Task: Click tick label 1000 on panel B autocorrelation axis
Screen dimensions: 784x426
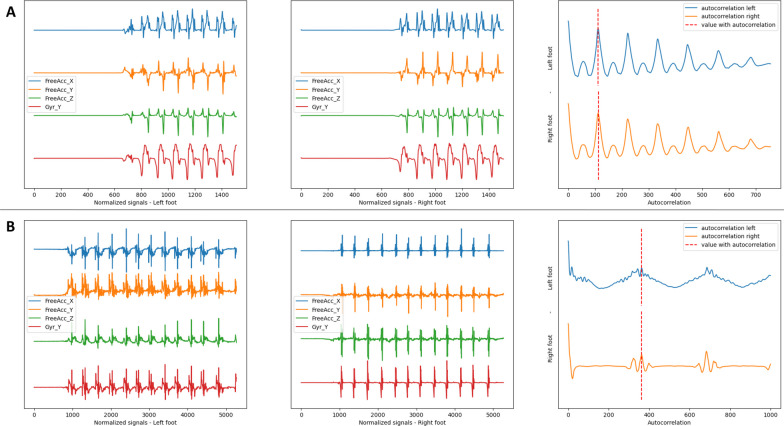Action: pos(770,415)
